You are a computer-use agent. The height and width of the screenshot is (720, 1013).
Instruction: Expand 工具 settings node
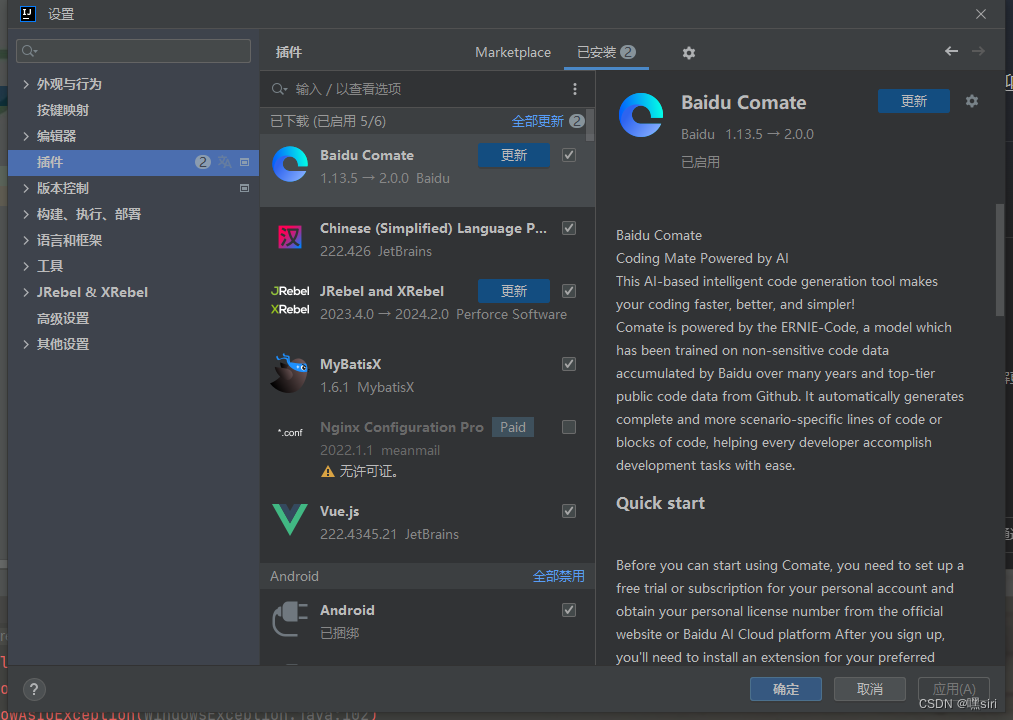click(x=26, y=266)
